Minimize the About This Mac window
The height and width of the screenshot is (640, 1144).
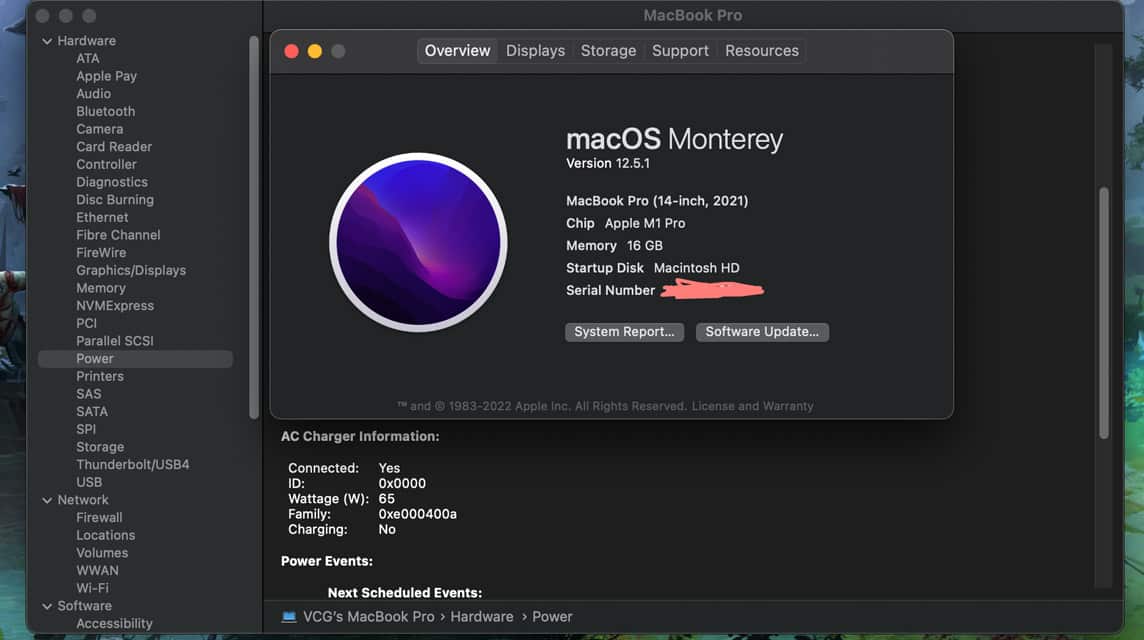click(314, 51)
